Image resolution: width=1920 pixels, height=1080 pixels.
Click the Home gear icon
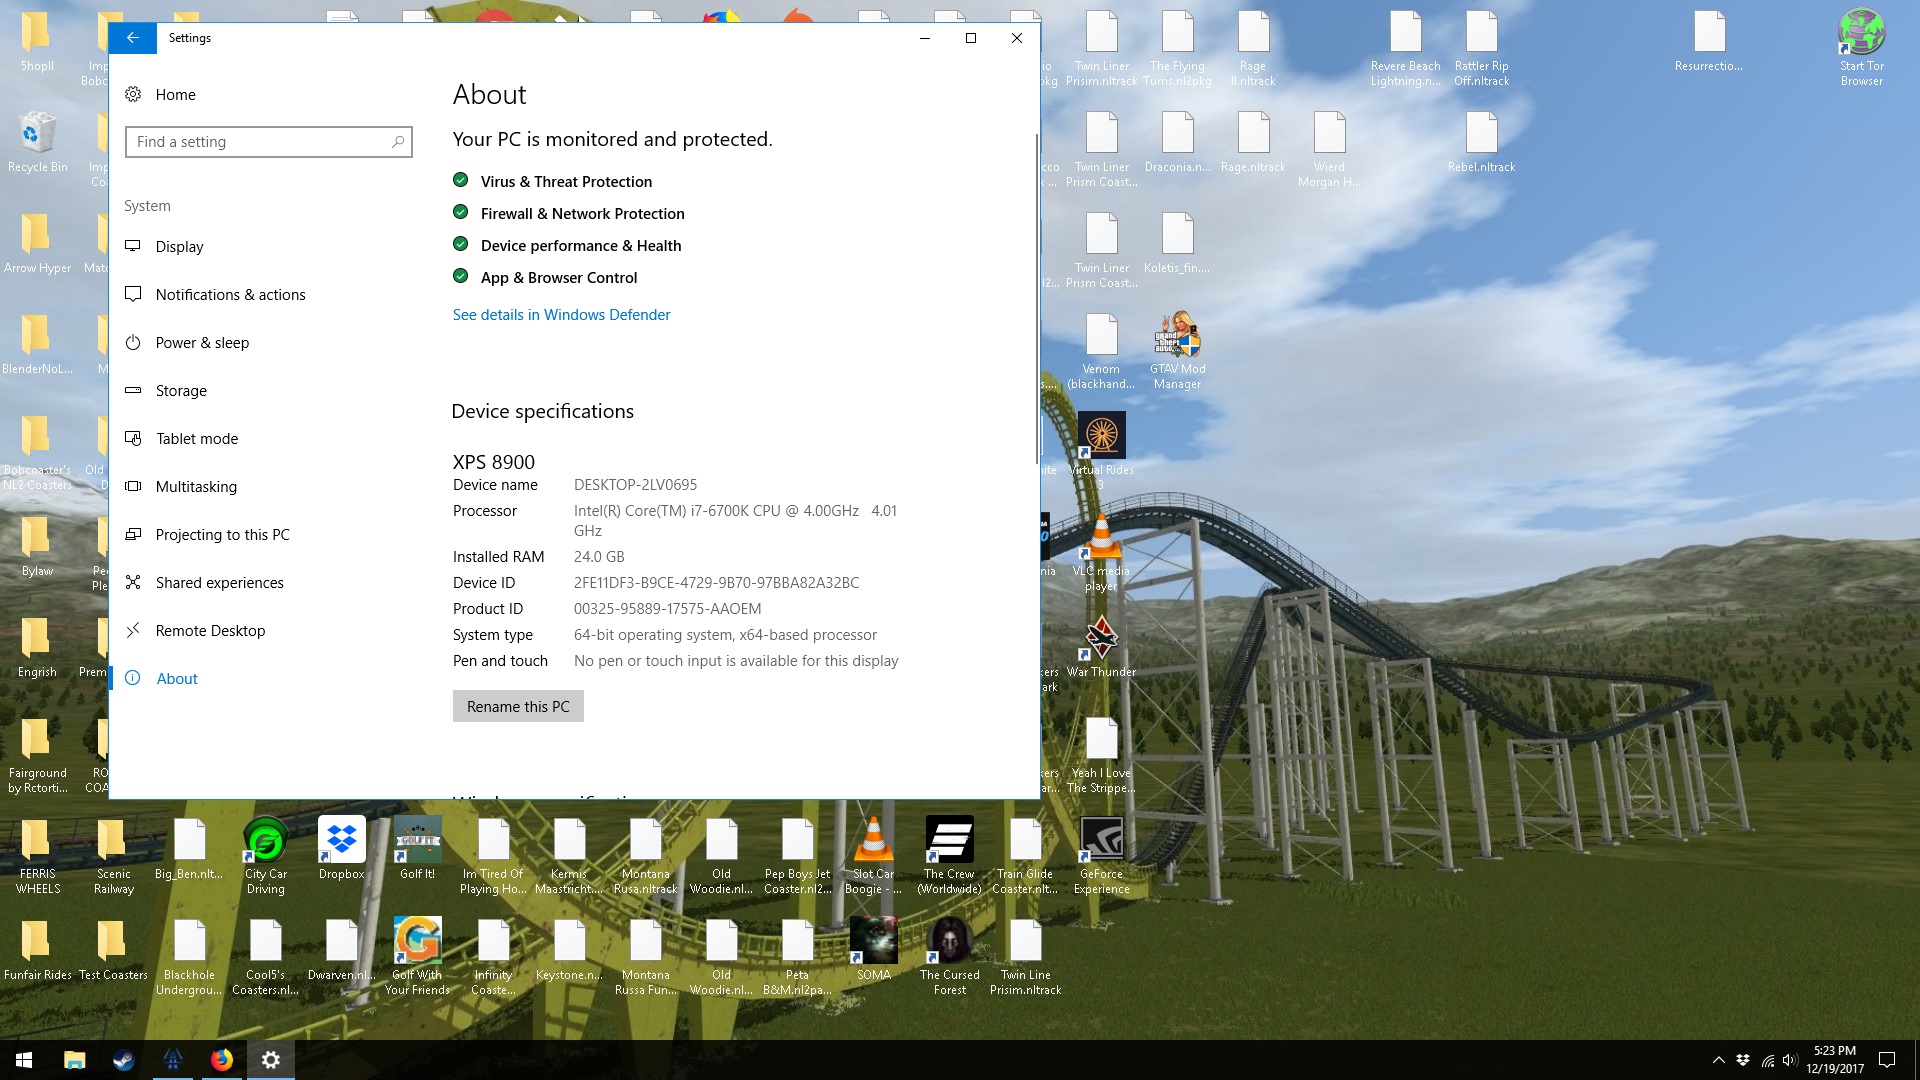coord(133,94)
